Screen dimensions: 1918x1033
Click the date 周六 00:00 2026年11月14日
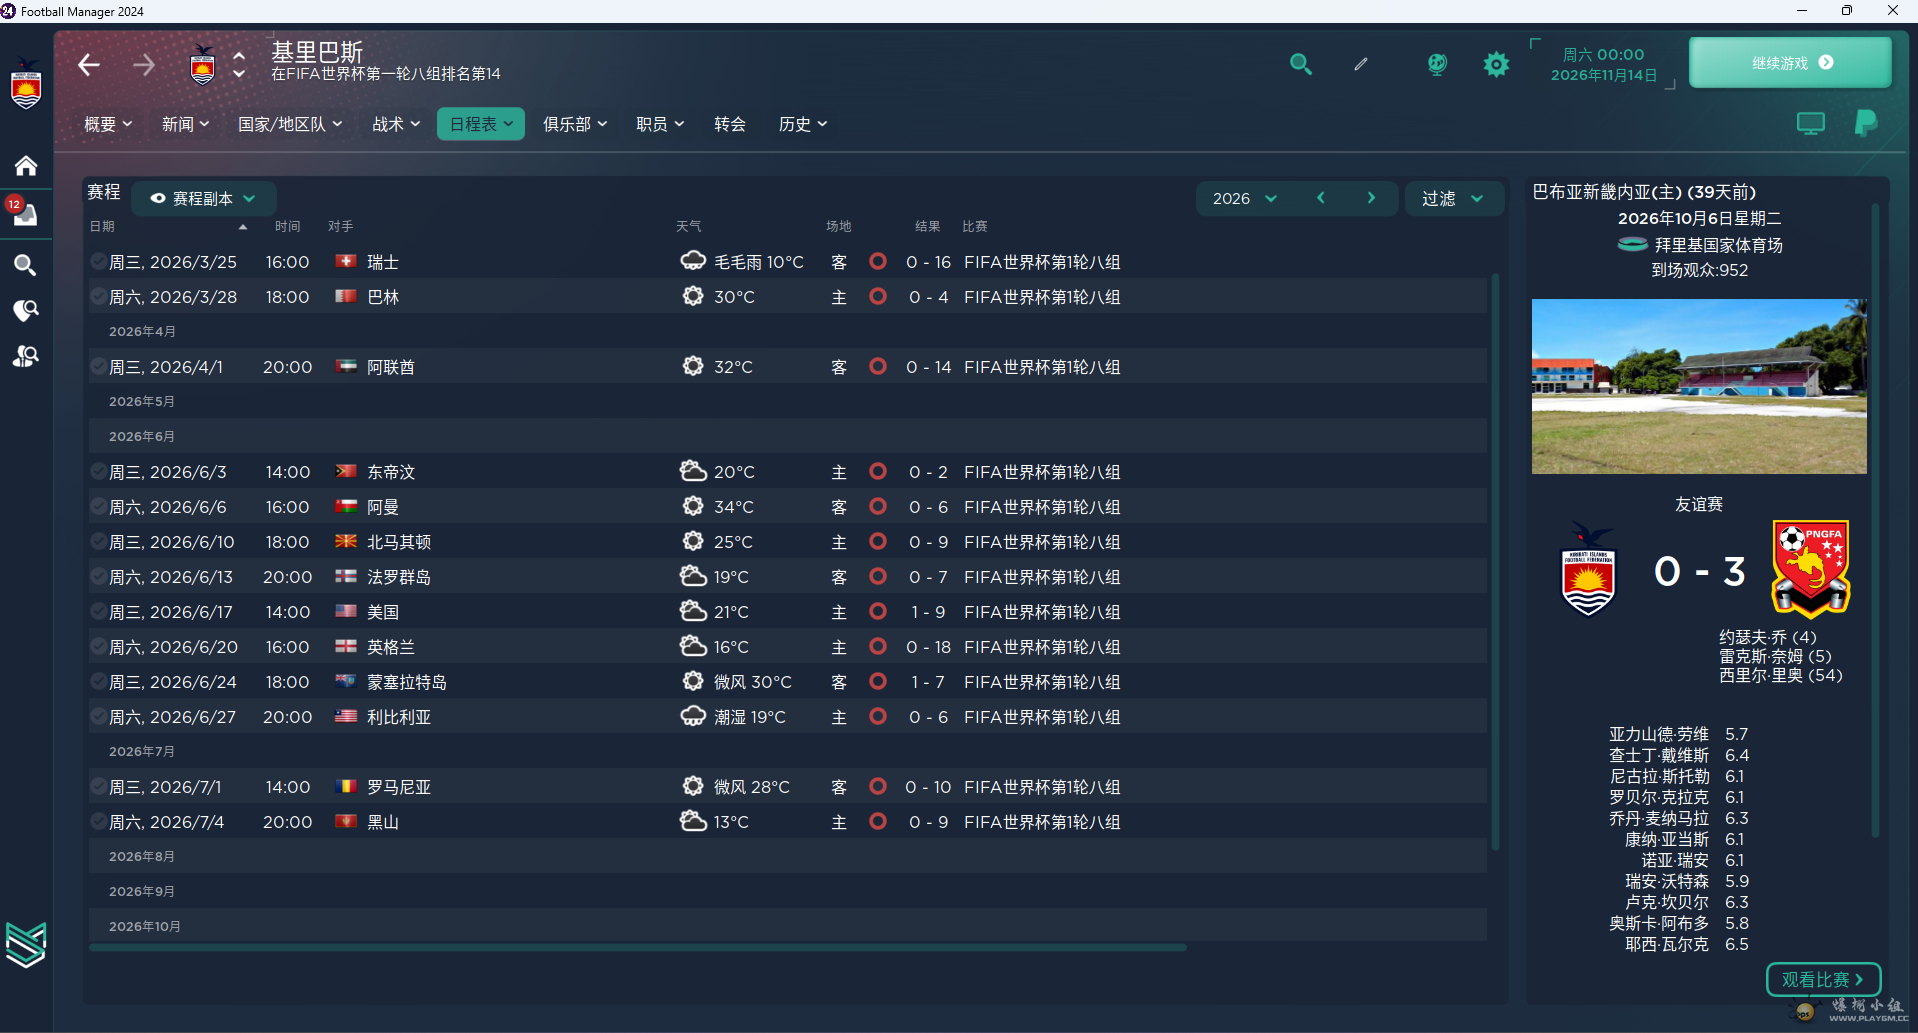(x=1603, y=65)
